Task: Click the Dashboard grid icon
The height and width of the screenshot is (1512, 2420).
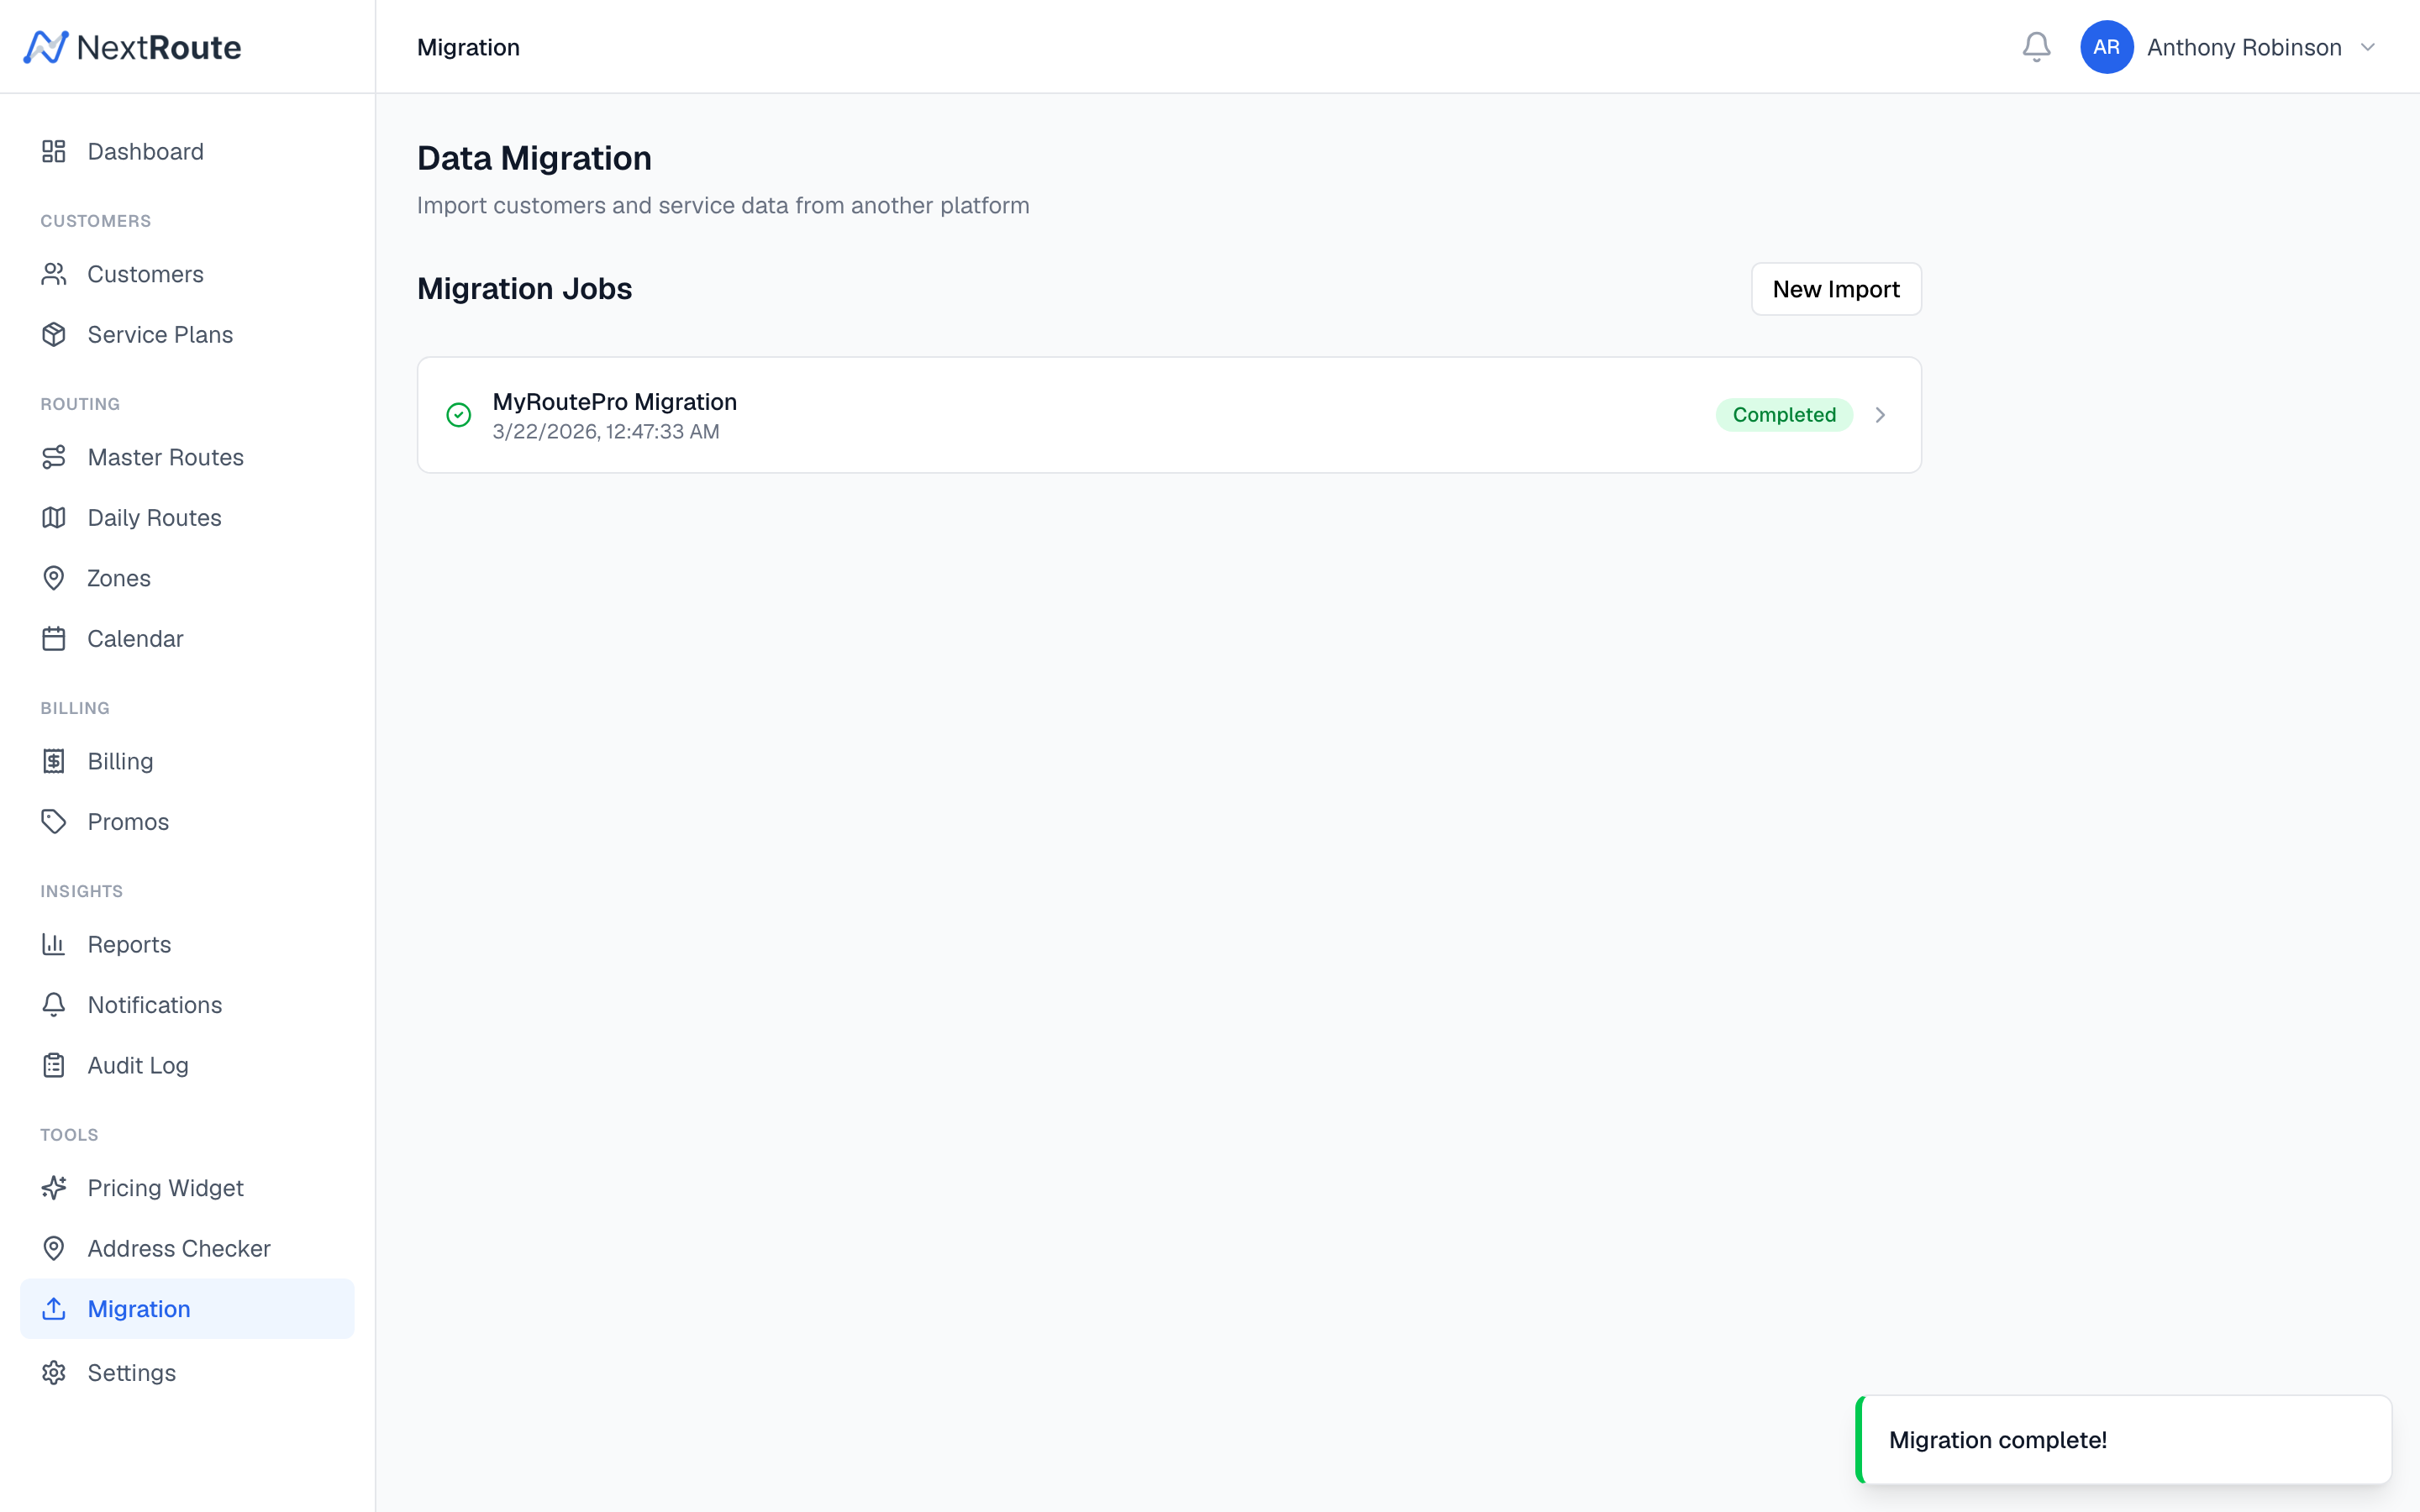Action: (x=54, y=151)
